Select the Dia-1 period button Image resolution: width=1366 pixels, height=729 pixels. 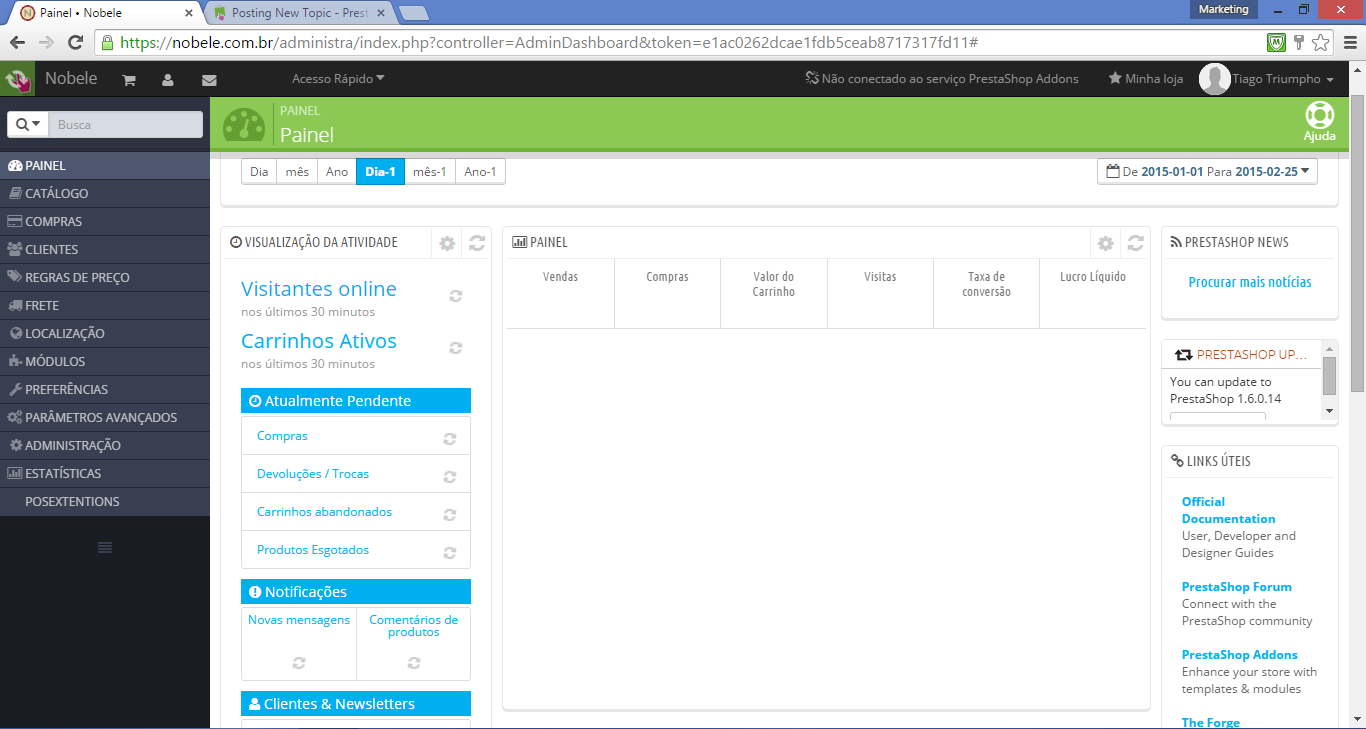click(380, 172)
